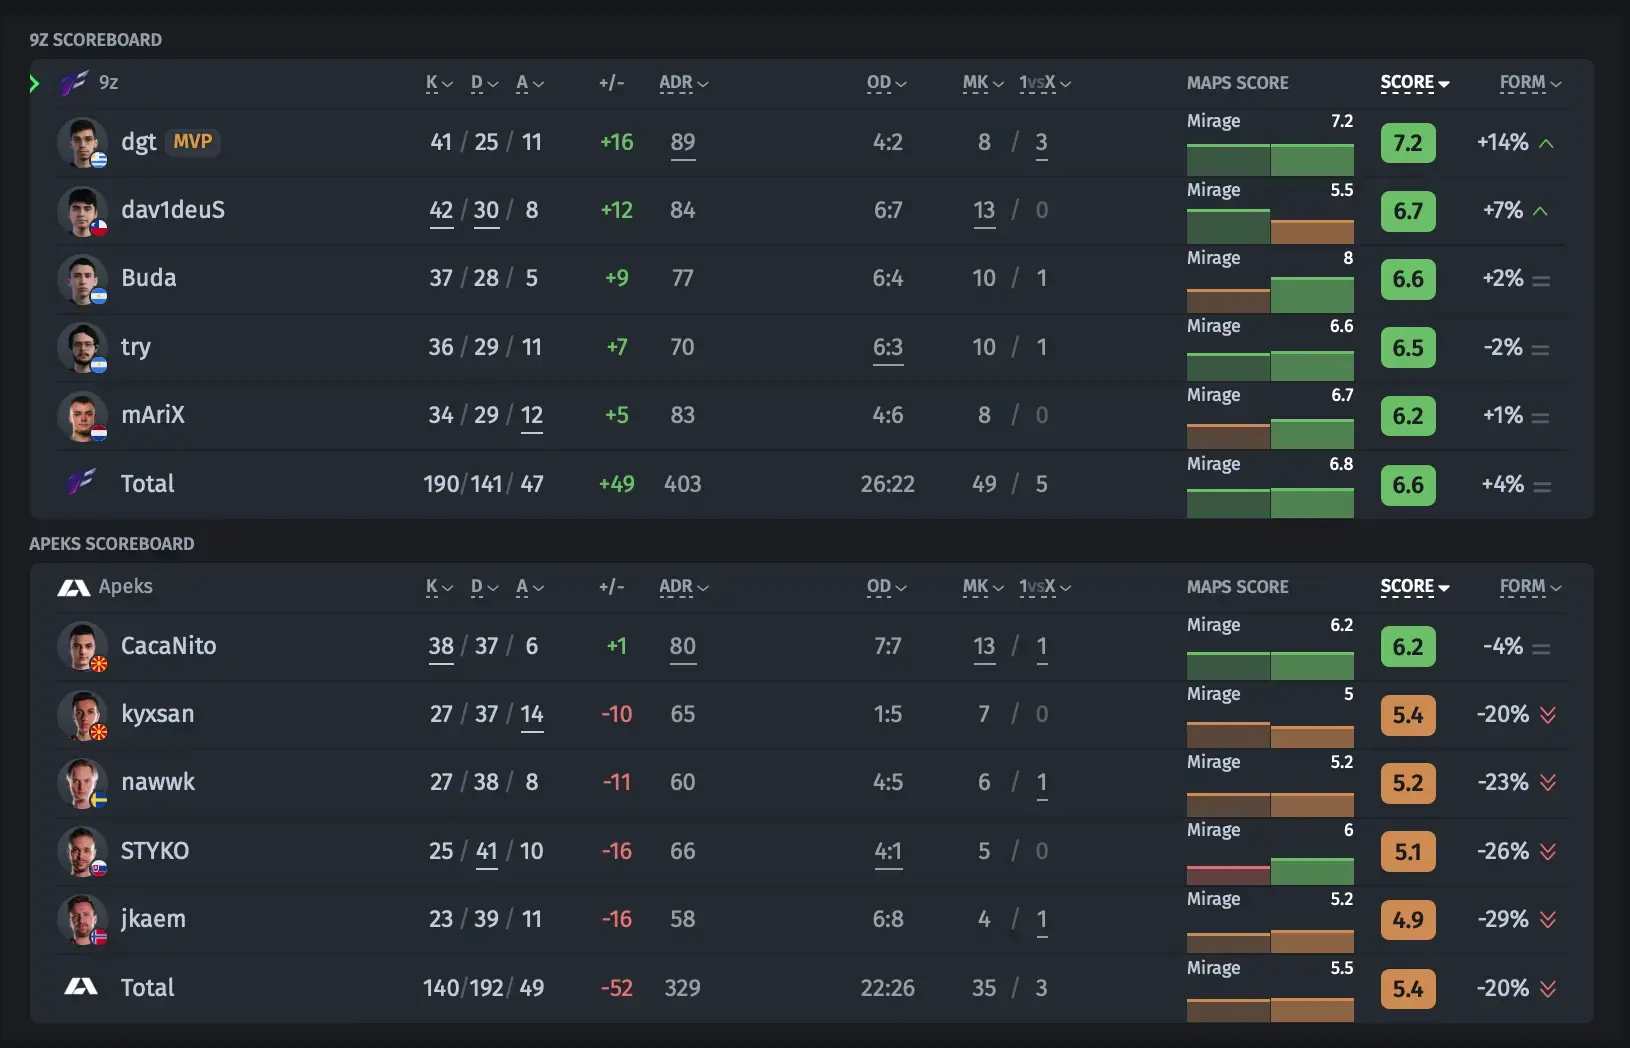Image resolution: width=1630 pixels, height=1048 pixels.
Task: Click the green arrow beside 9z header
Action: pos(35,84)
